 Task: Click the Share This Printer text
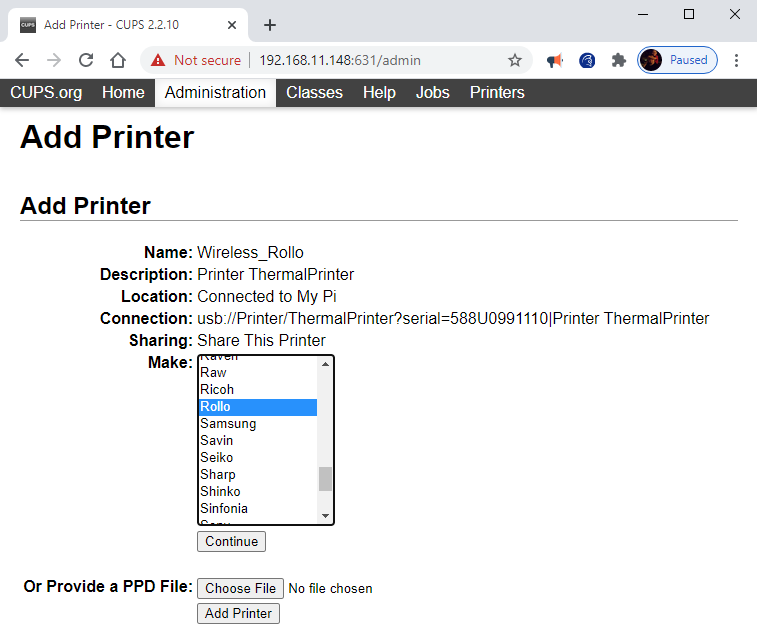(262, 341)
